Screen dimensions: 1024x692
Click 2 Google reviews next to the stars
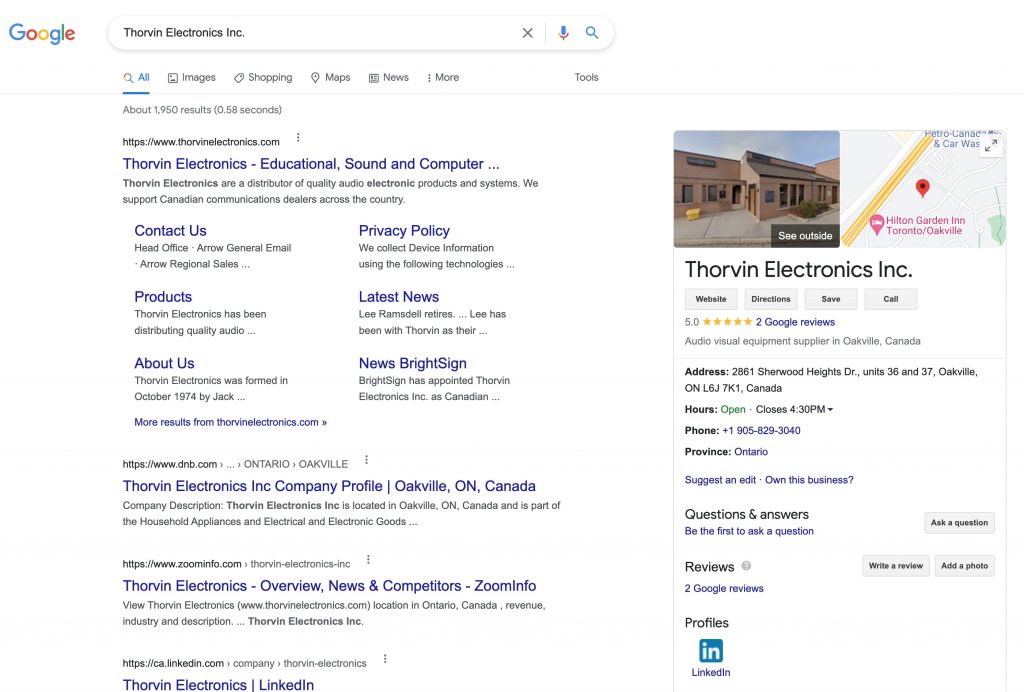click(x=795, y=322)
